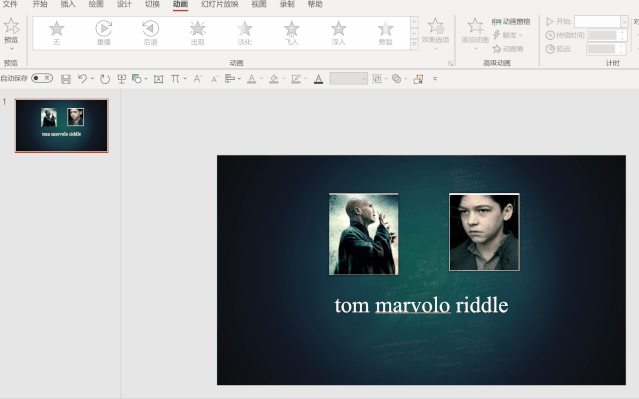The width and height of the screenshot is (639, 399).
Task: Insert a text box via toolbar icon
Action: (159, 79)
